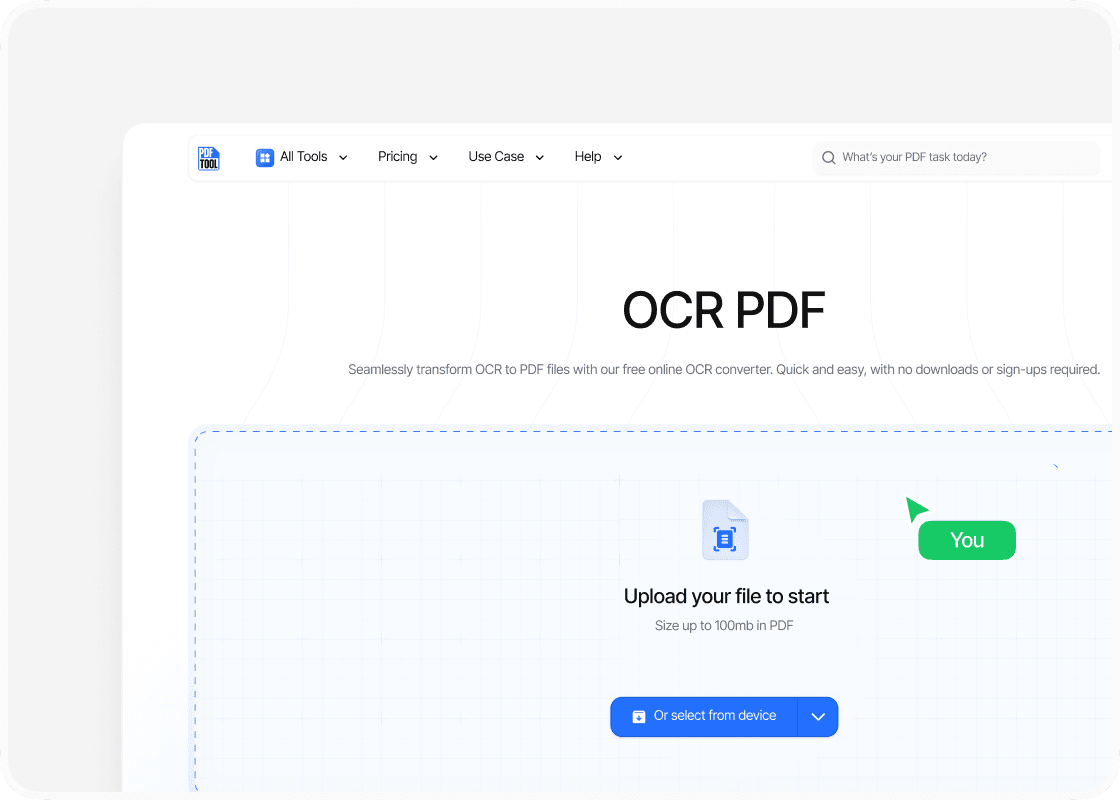1120x800 pixels.
Task: Click the All Tools grid icon
Action: coord(265,157)
